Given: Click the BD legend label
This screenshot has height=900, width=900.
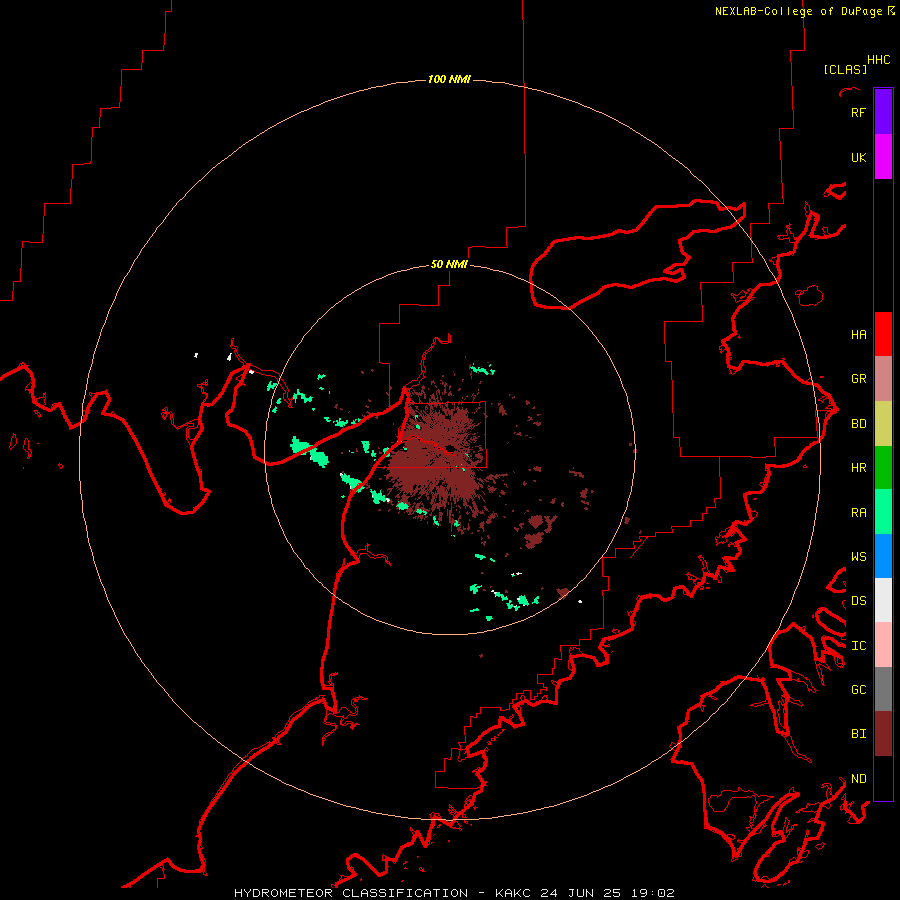Looking at the screenshot, I should [858, 424].
